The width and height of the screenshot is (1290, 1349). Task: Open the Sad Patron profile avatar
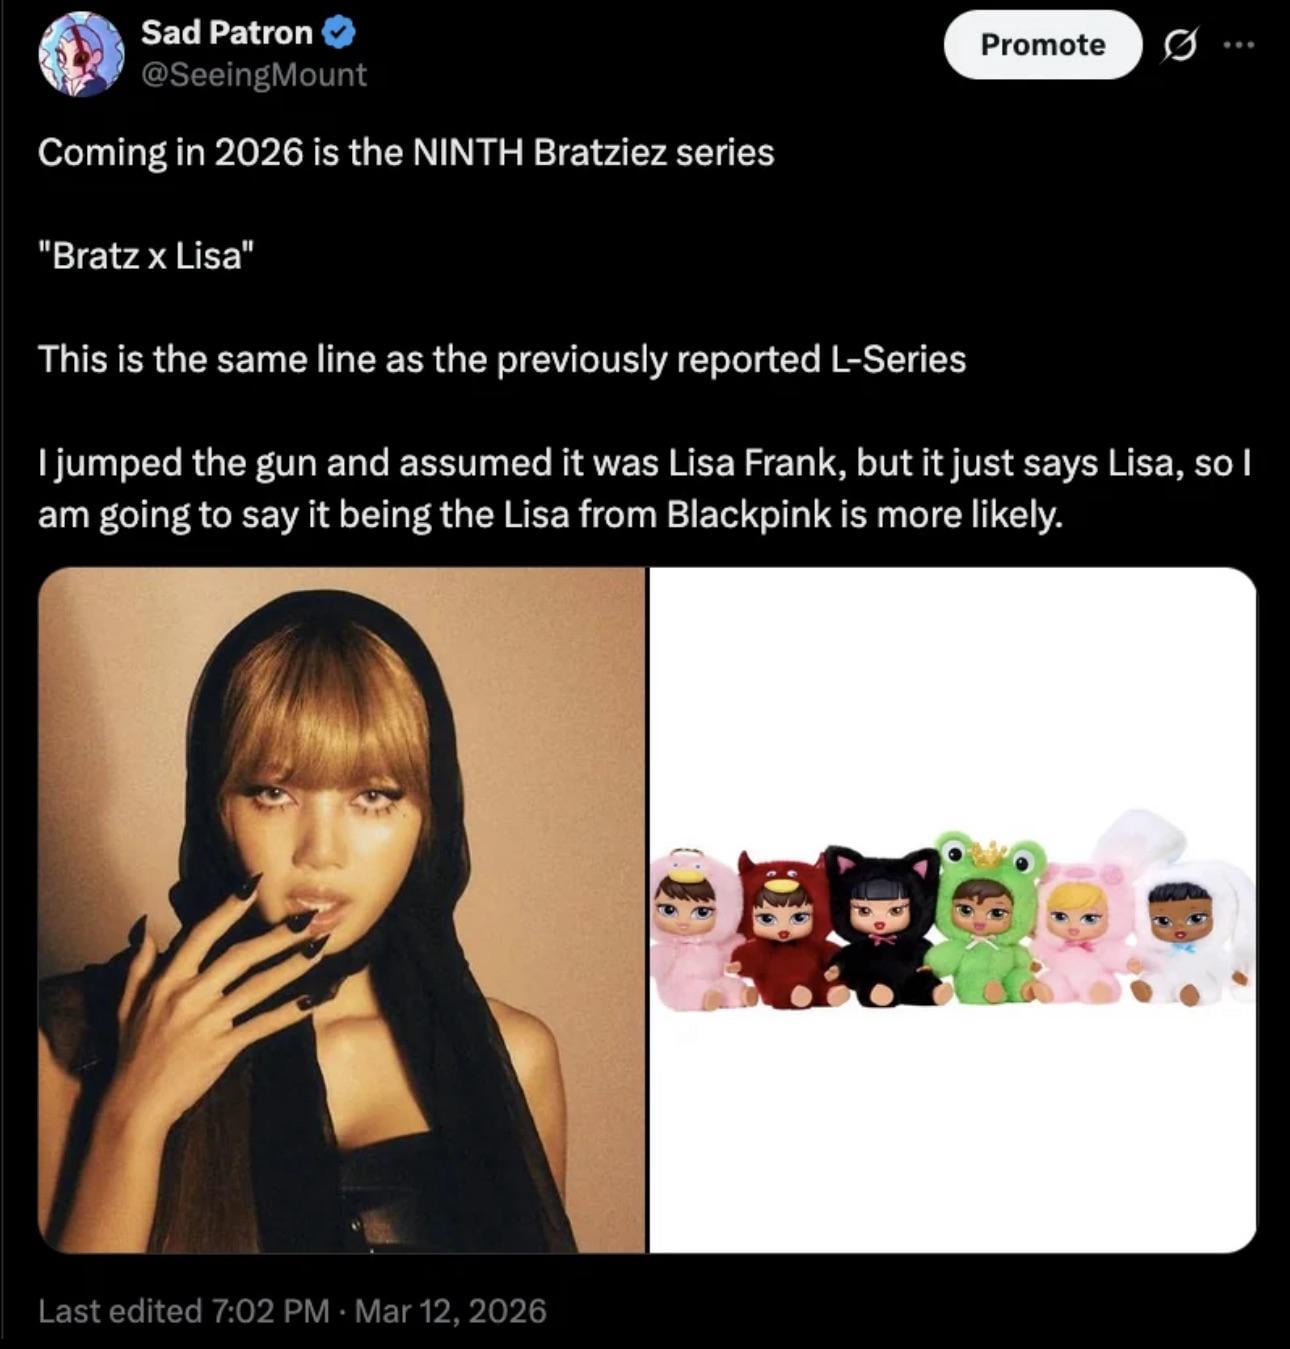(79, 55)
